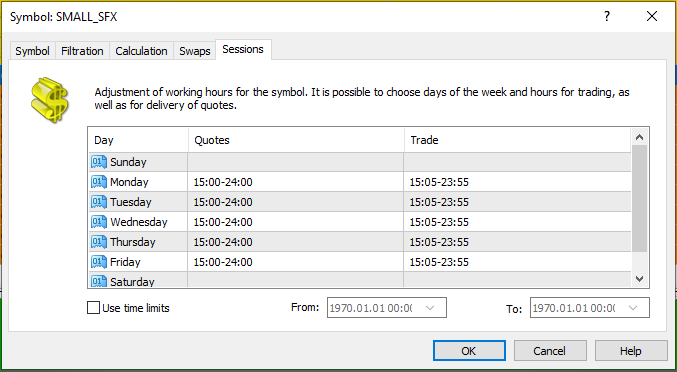
Task: Confirm with the OK button
Action: pyautogui.click(x=469, y=351)
